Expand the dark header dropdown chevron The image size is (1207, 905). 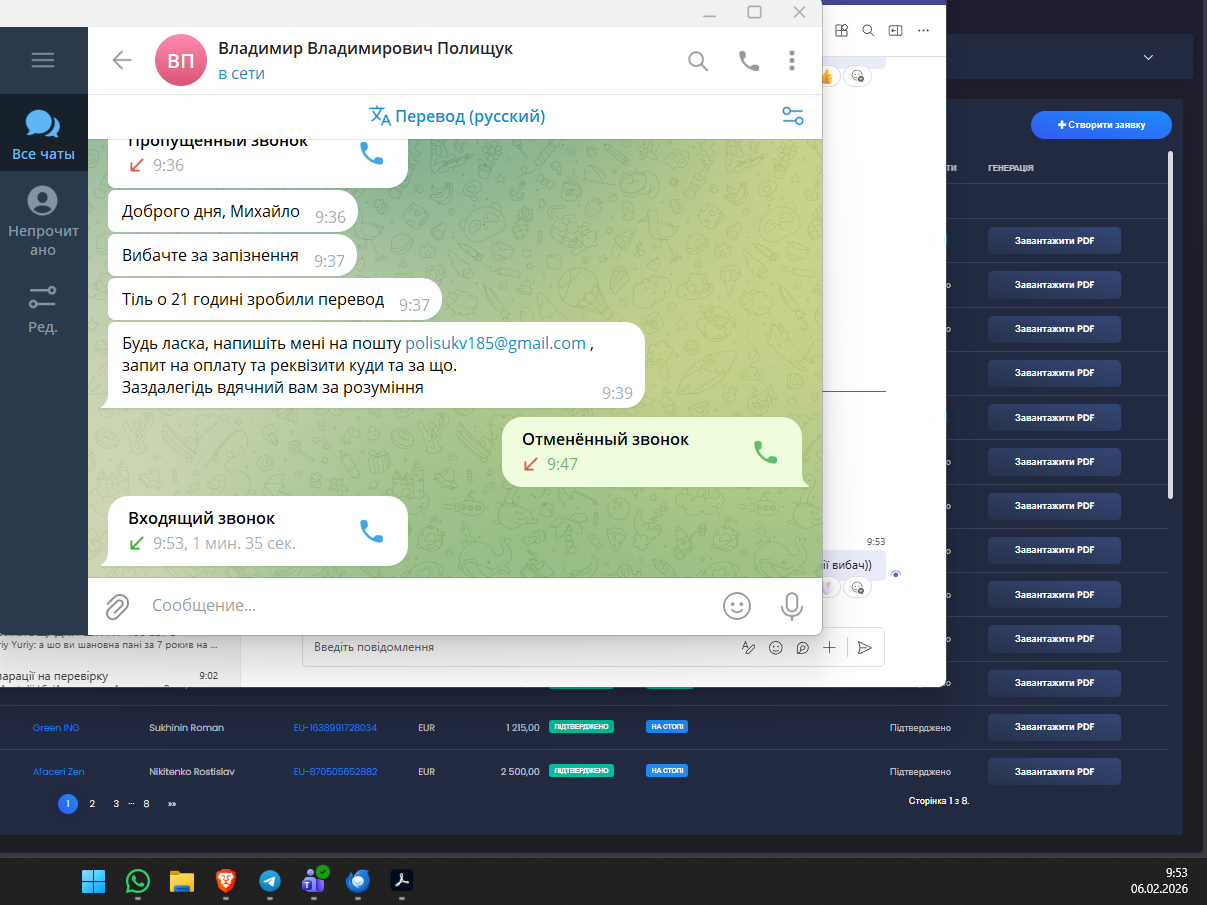click(1148, 58)
